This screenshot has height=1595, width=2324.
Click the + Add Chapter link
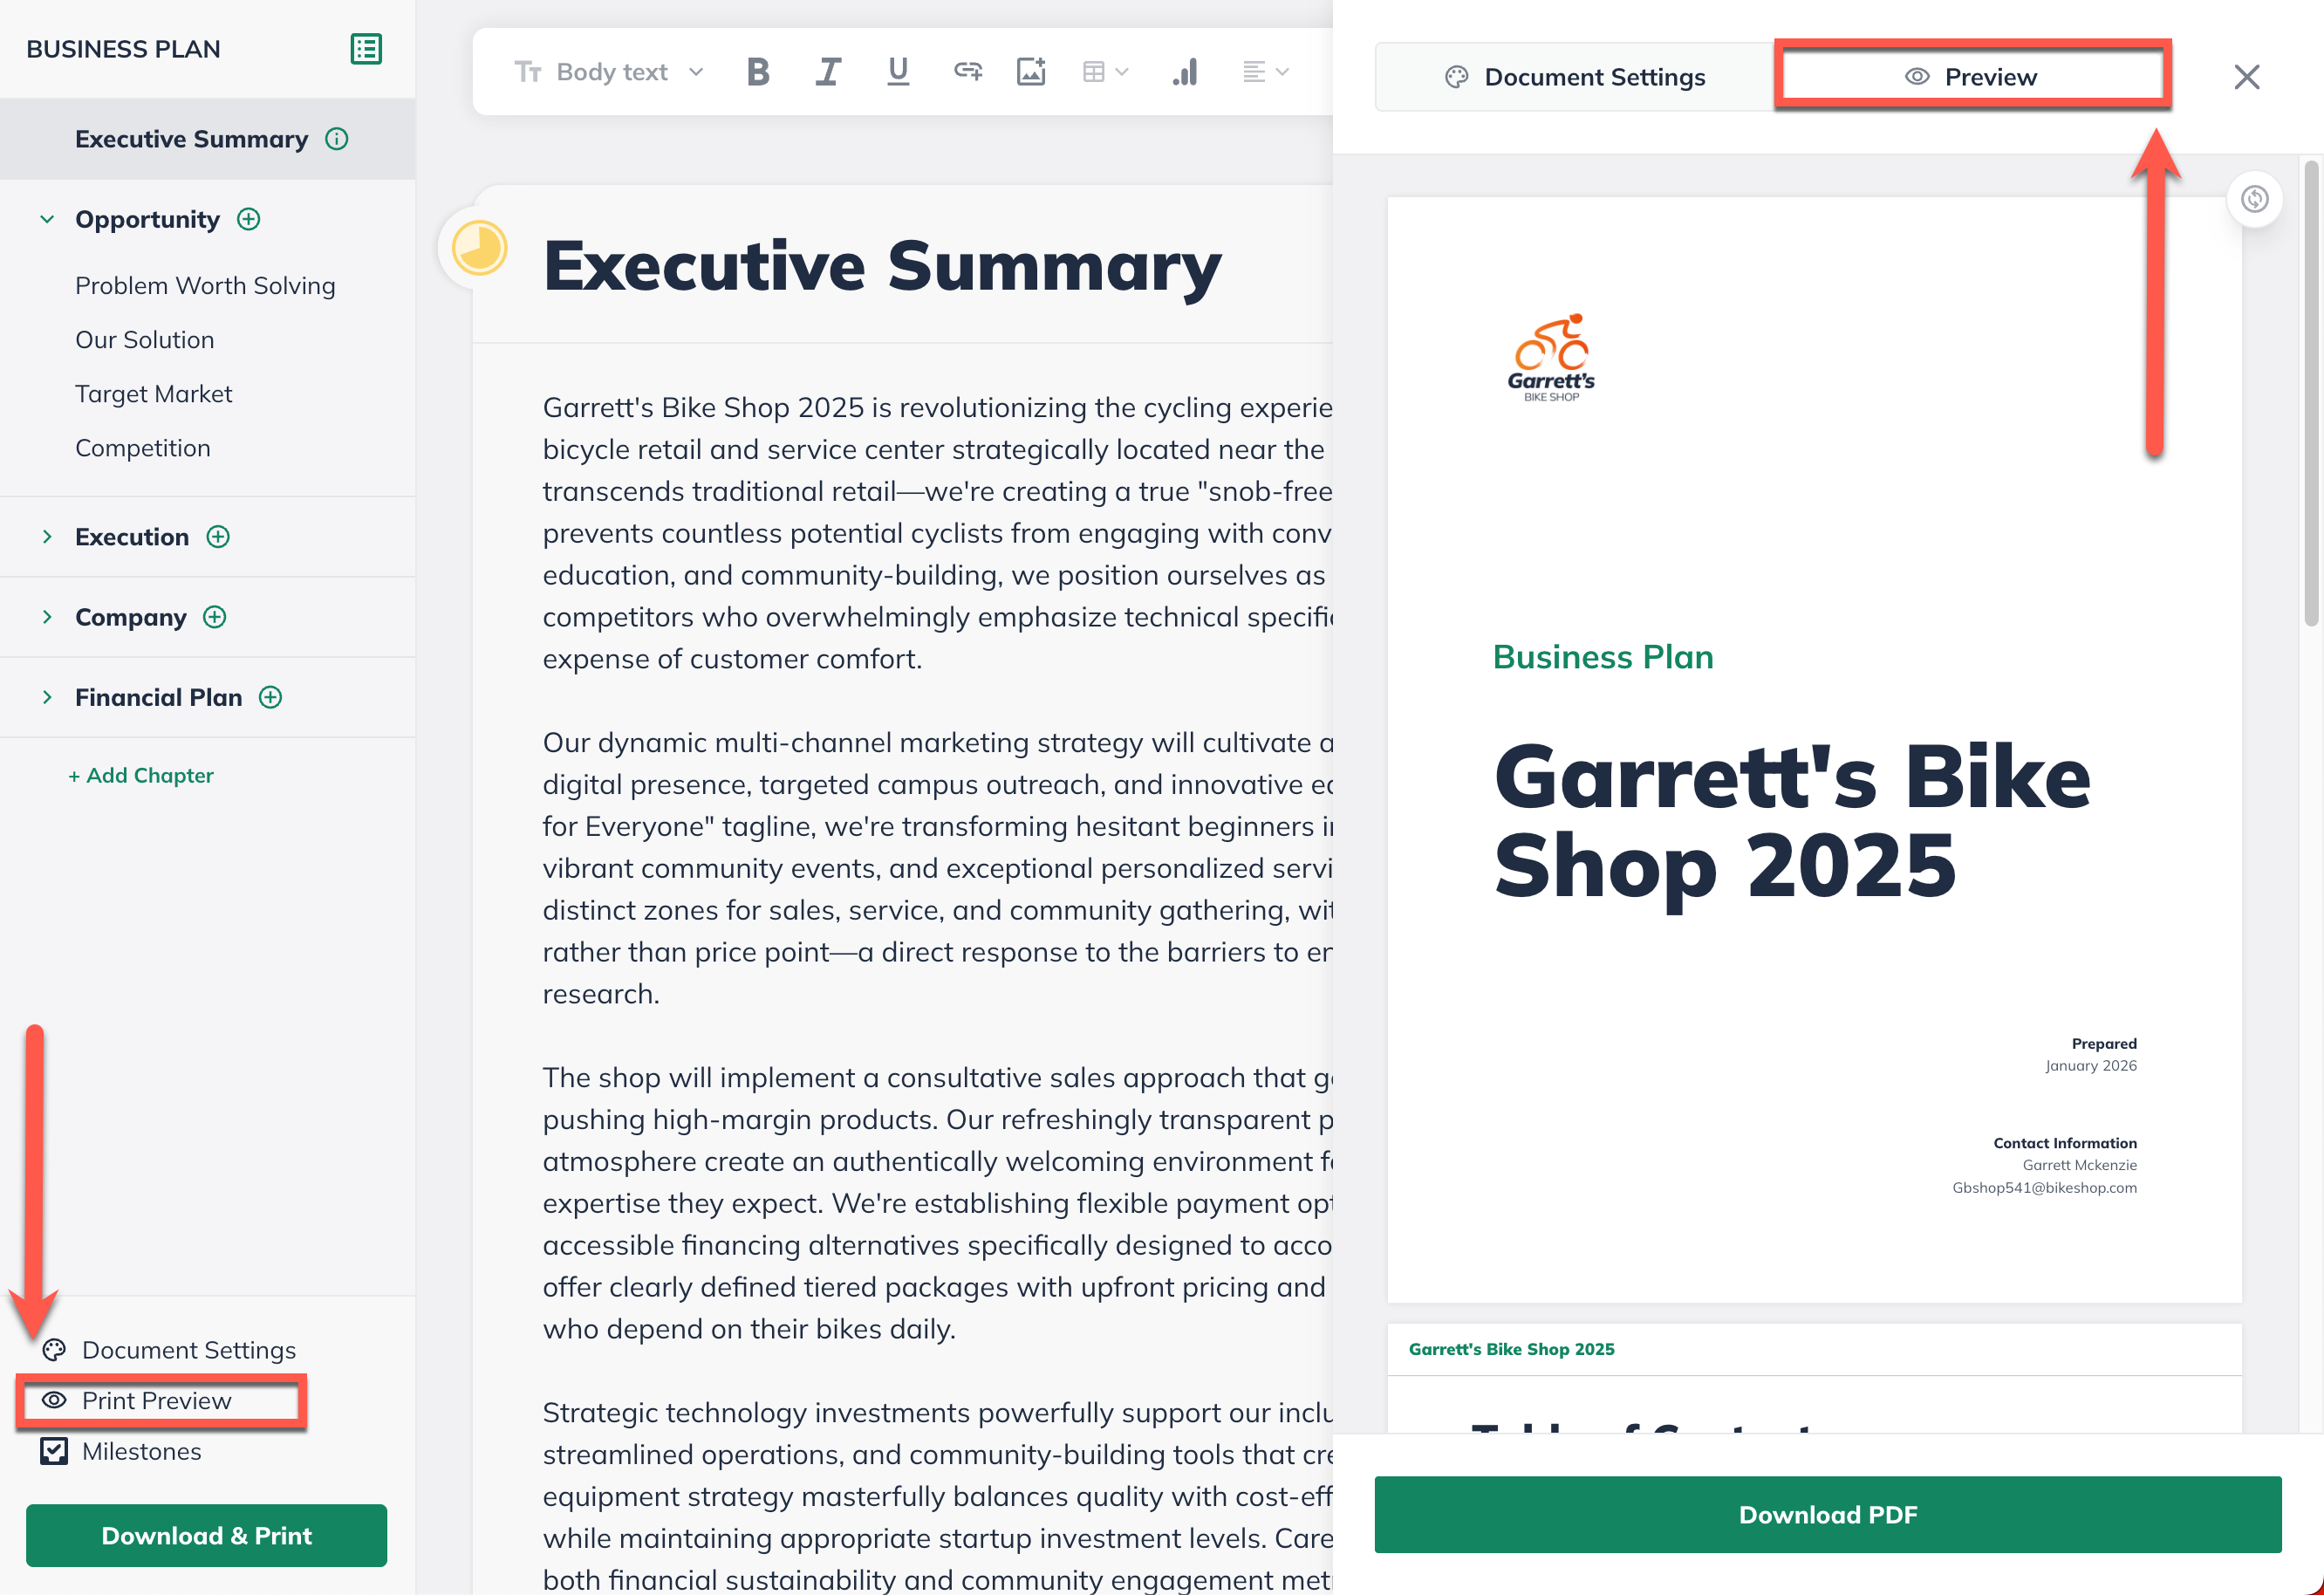coord(141,775)
